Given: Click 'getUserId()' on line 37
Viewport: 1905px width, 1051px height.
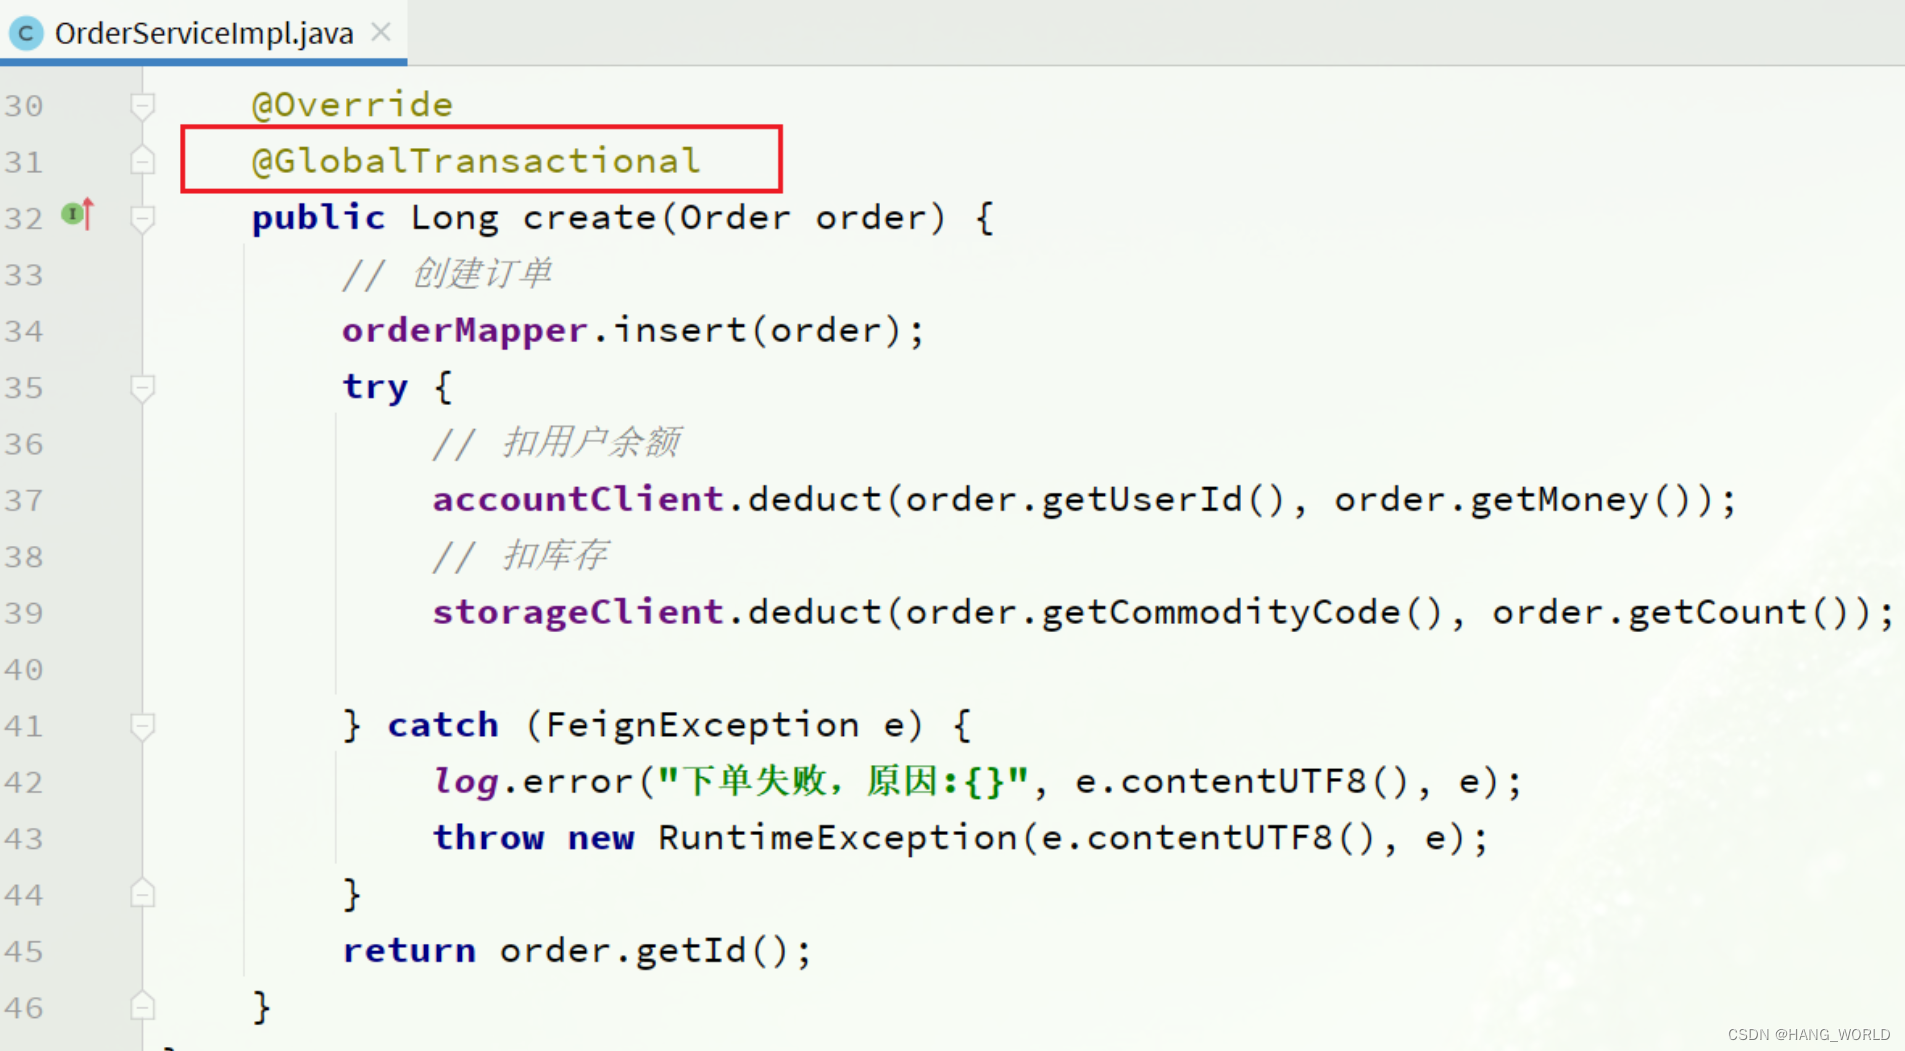Looking at the screenshot, I should [1163, 499].
